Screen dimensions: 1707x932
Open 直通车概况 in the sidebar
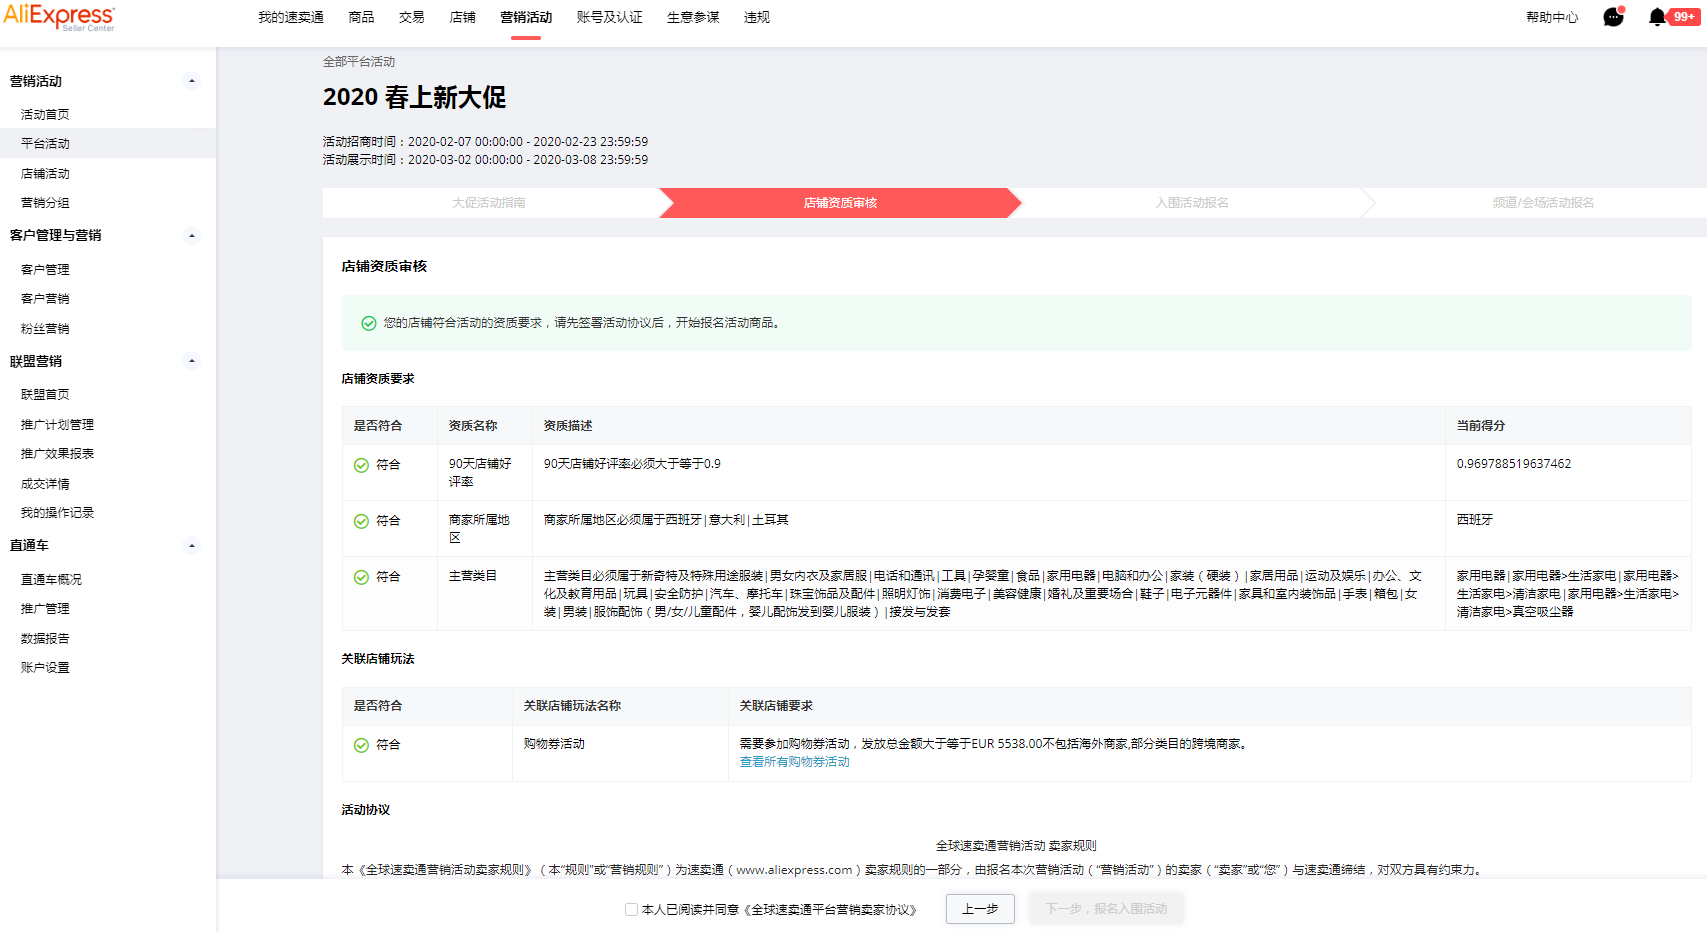[x=51, y=580]
